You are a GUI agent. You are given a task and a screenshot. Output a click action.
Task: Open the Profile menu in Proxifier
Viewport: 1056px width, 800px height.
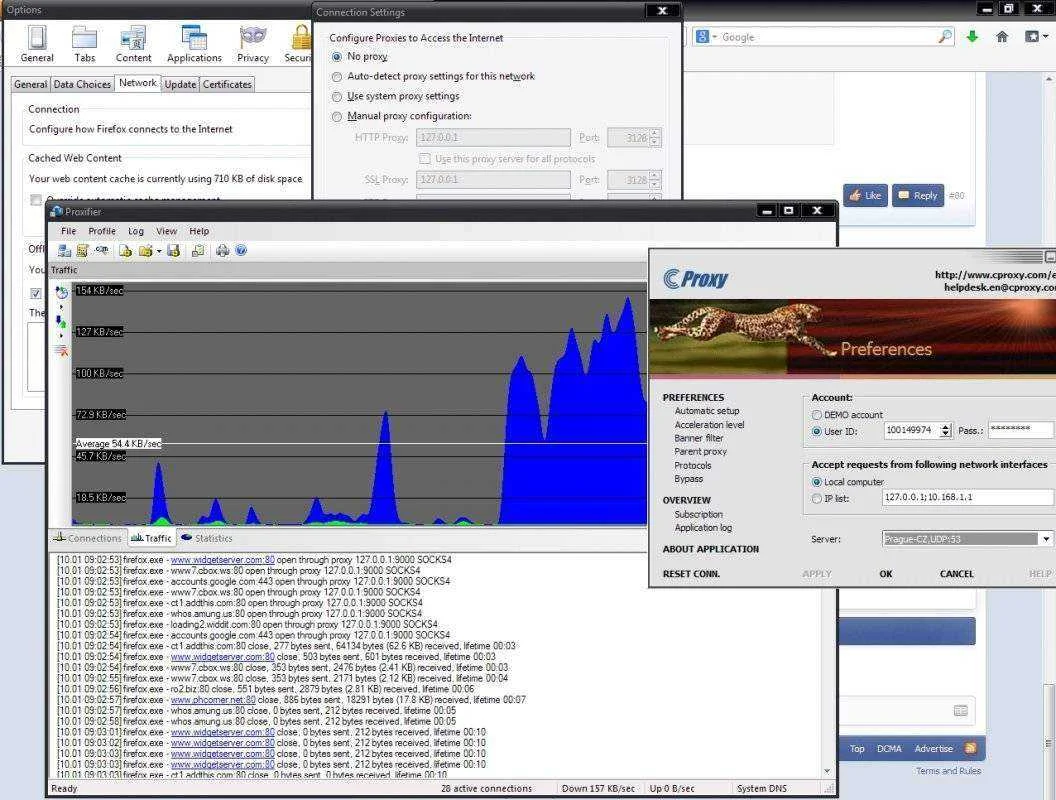point(102,231)
